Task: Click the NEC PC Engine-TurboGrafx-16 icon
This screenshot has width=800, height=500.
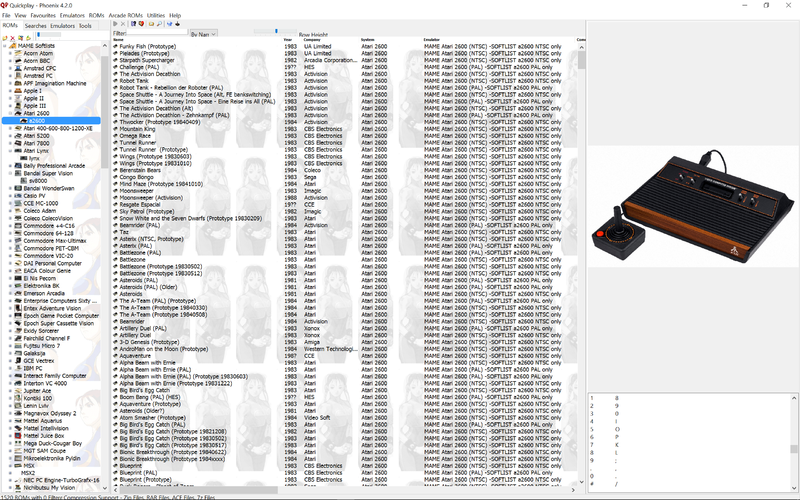Action: click(18, 481)
